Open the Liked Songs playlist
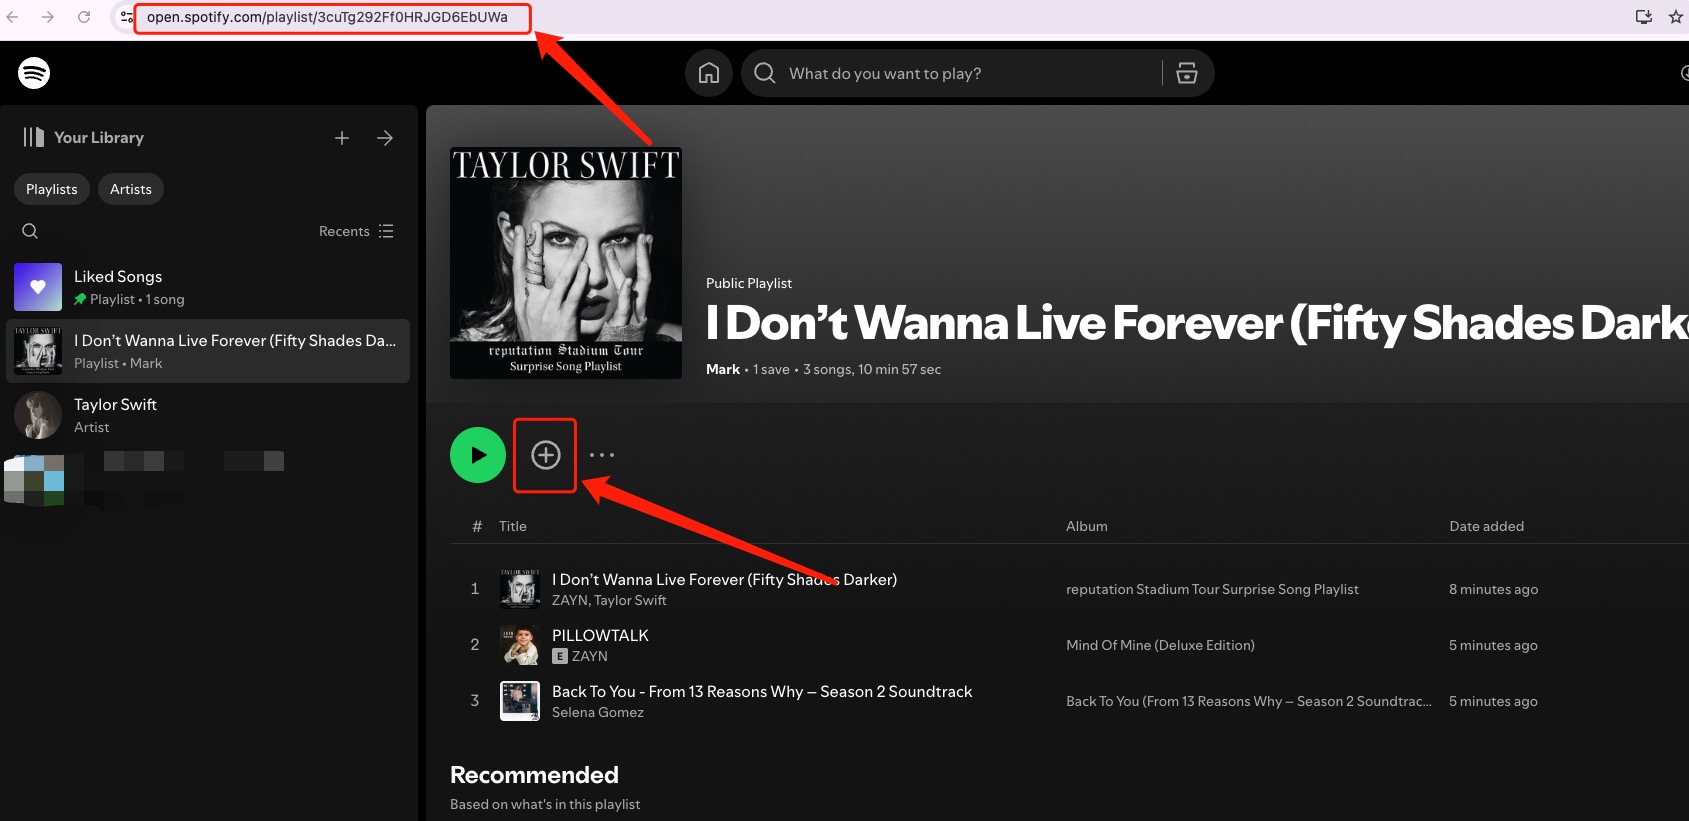 click(208, 287)
